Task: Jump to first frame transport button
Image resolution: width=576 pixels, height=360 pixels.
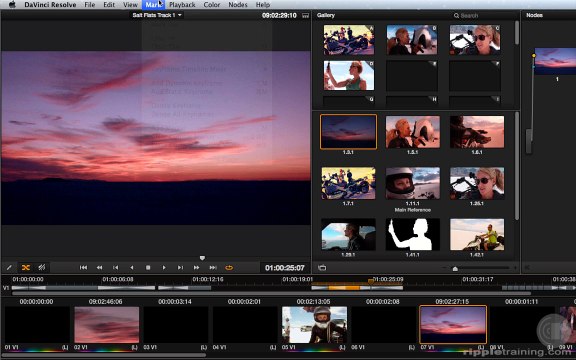Action: click(83, 267)
